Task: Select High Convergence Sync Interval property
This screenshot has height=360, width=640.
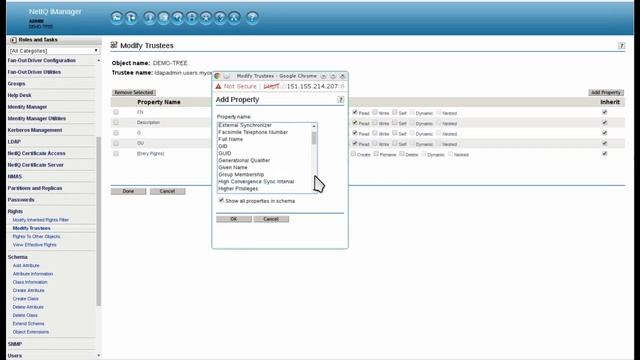Action: [x=256, y=182]
